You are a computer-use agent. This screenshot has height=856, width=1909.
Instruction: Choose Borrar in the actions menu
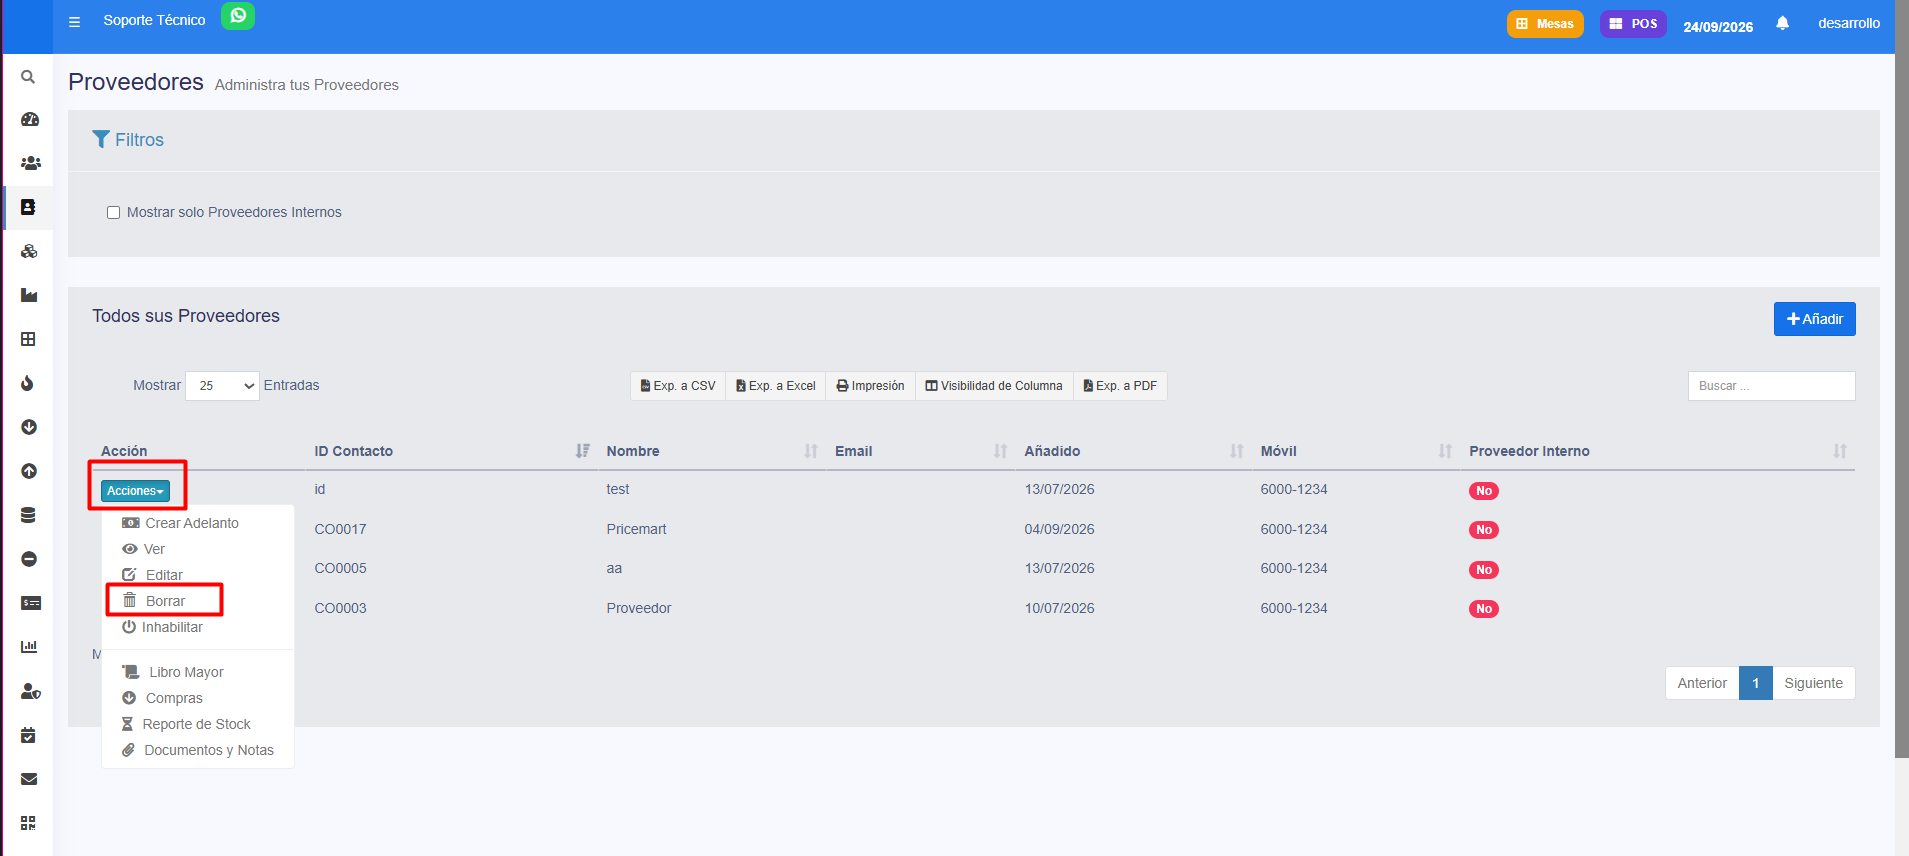(154, 601)
